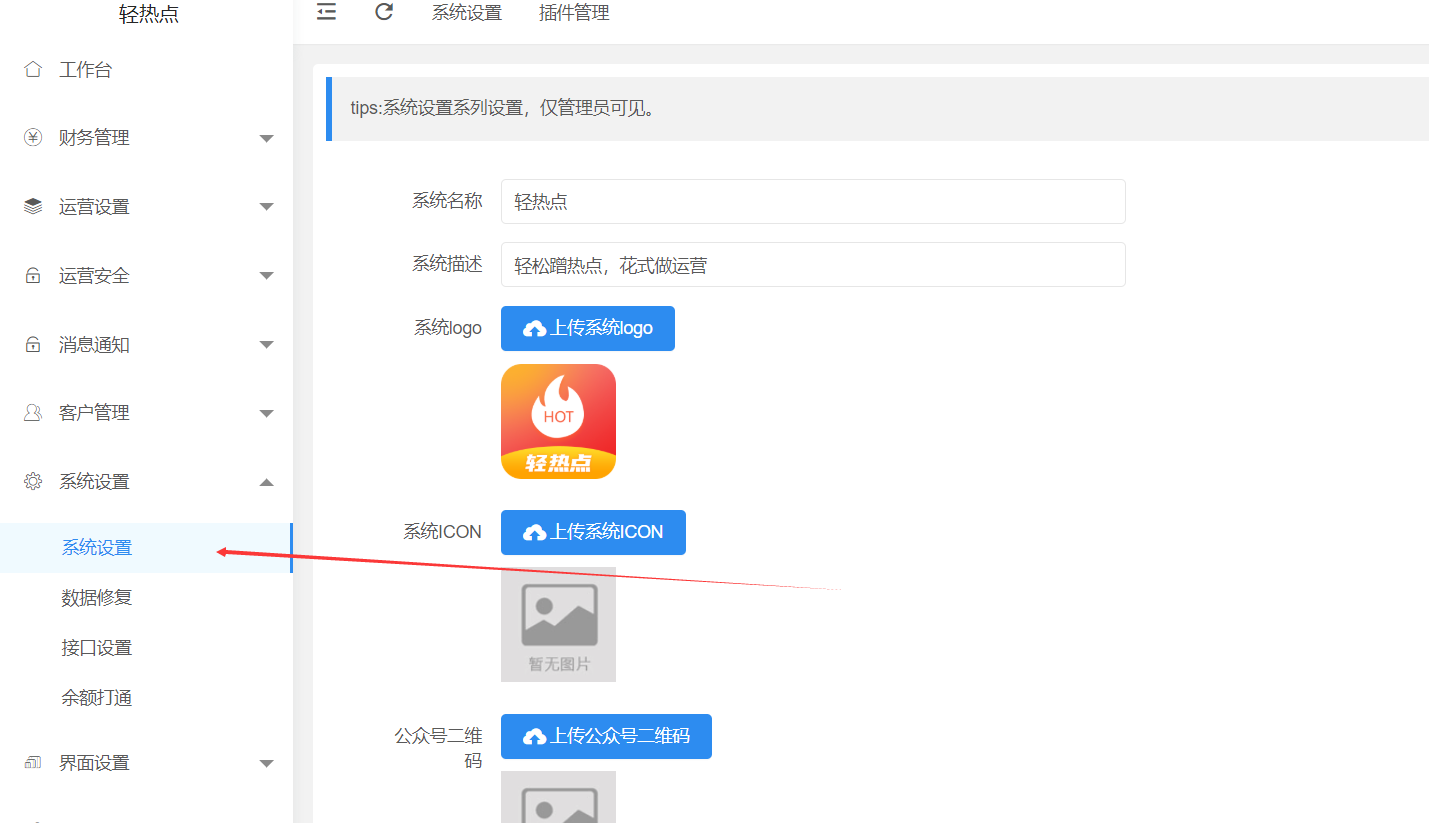Click the 界面设置 menu label

point(94,763)
